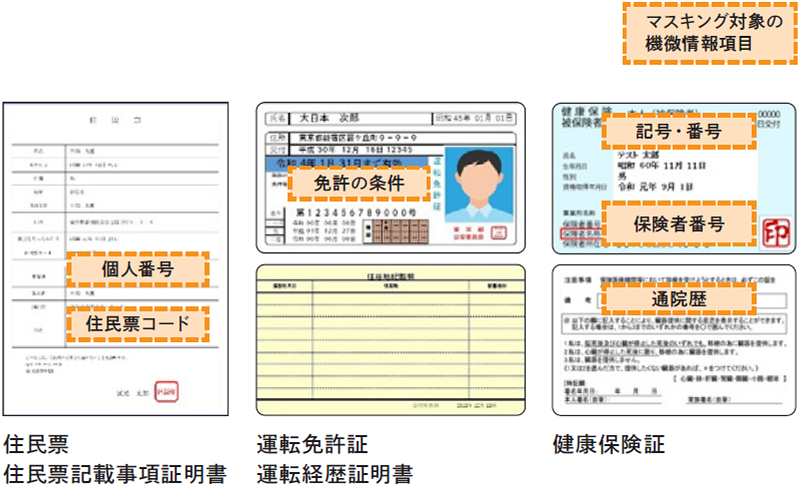Select the 個人番号 masked label
The image size is (800, 493).
[137, 270]
